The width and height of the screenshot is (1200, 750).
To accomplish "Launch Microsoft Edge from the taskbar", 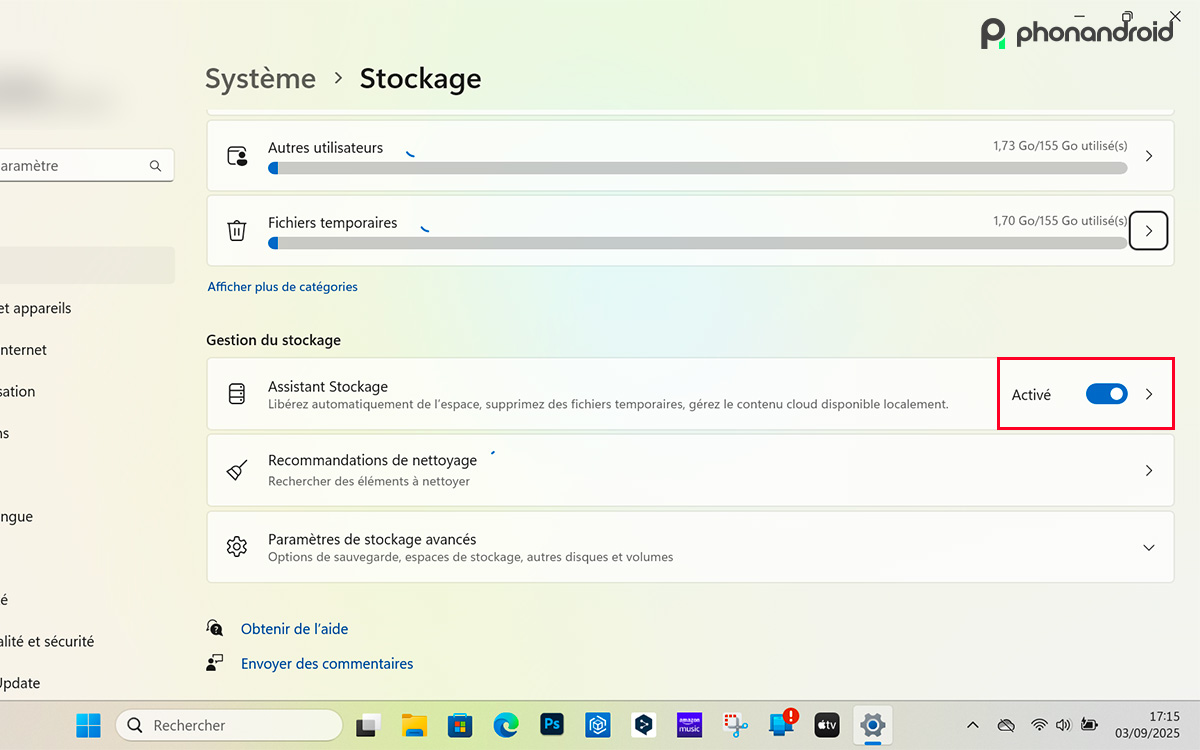I will (506, 725).
